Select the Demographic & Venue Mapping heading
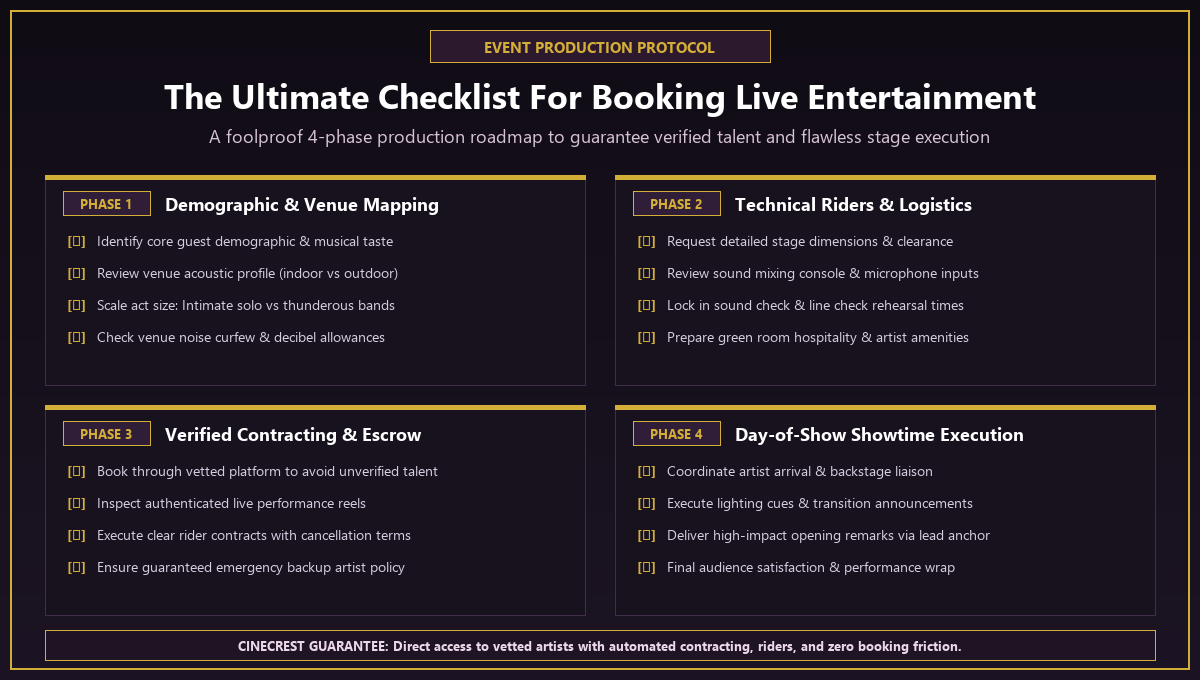This screenshot has width=1200, height=680. pyautogui.click(x=302, y=205)
